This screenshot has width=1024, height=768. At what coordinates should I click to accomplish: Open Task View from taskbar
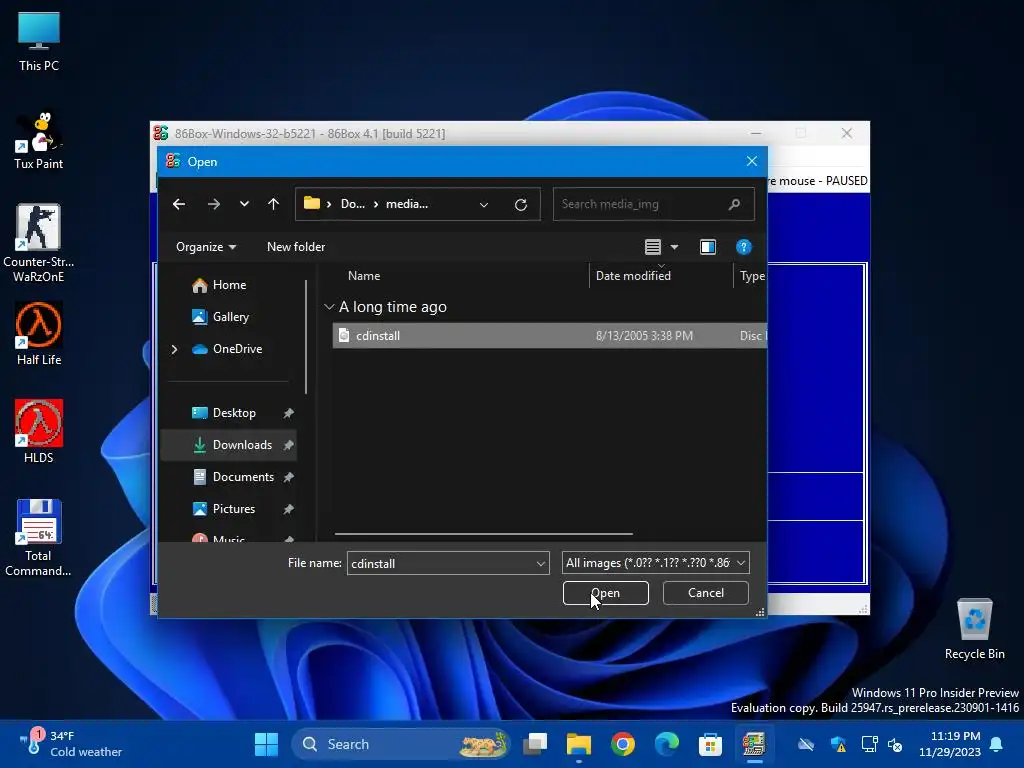(535, 744)
